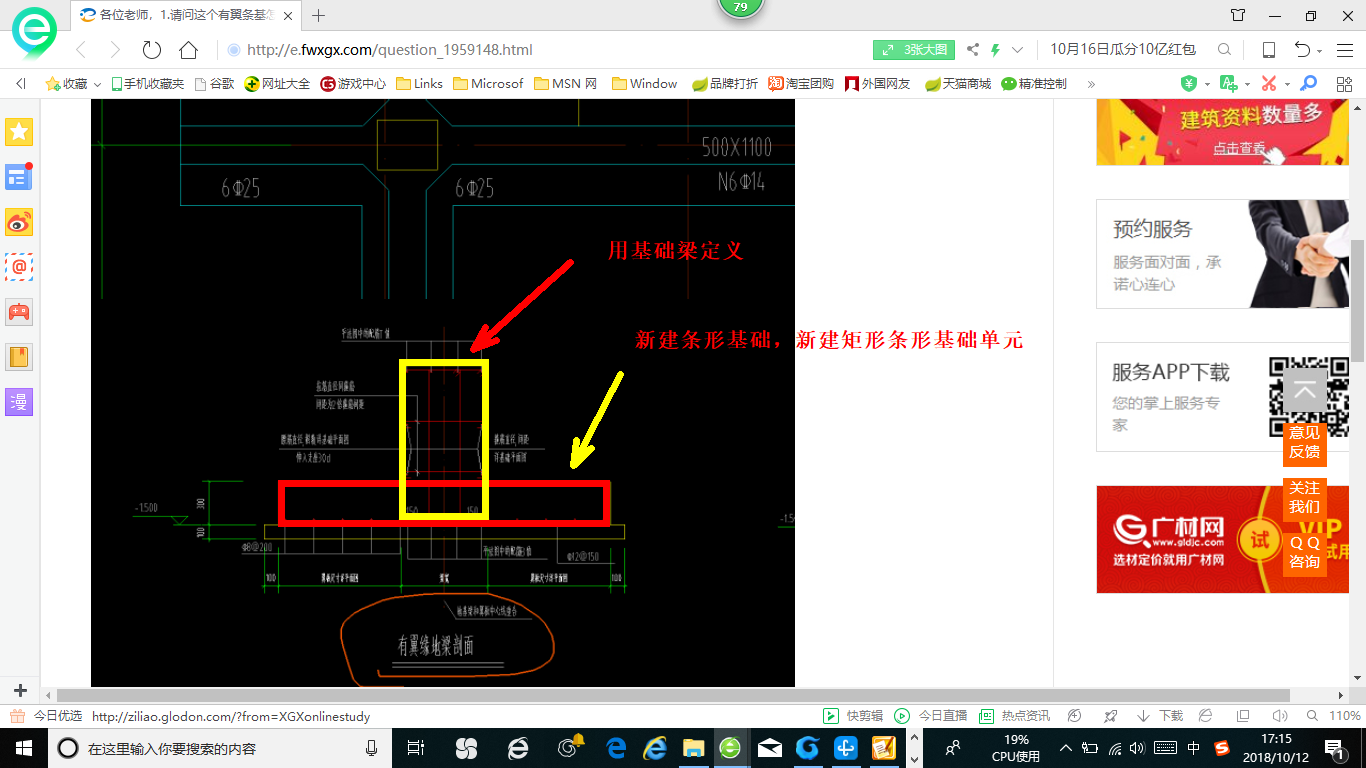Open the 精准控制 bookmark

click(1034, 84)
